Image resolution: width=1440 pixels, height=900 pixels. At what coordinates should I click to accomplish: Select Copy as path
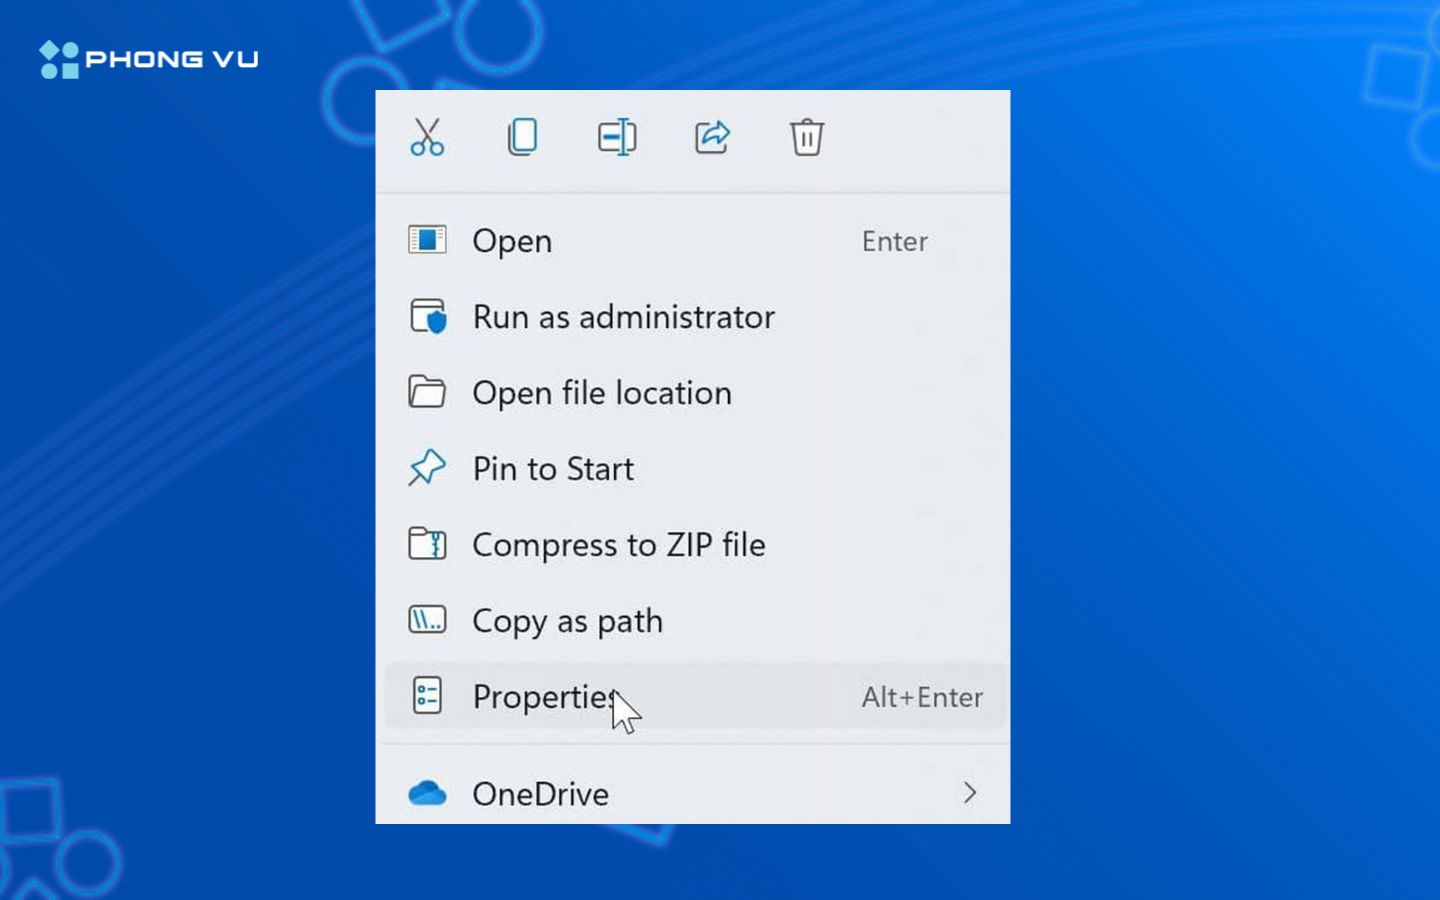tap(567, 621)
